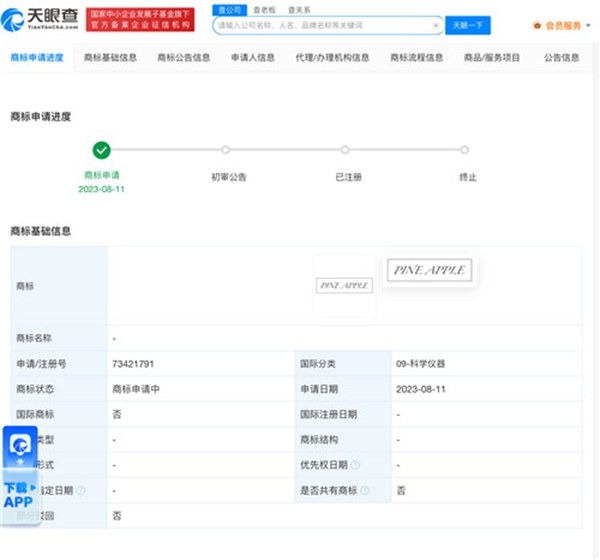Click the 国际商标 value 否
The width and height of the screenshot is (600, 560).
[x=117, y=415]
